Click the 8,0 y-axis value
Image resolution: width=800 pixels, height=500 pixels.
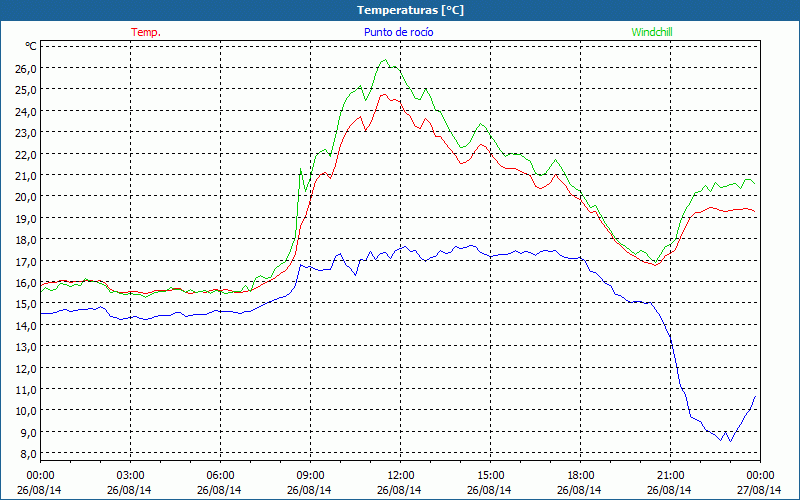(x=29, y=454)
